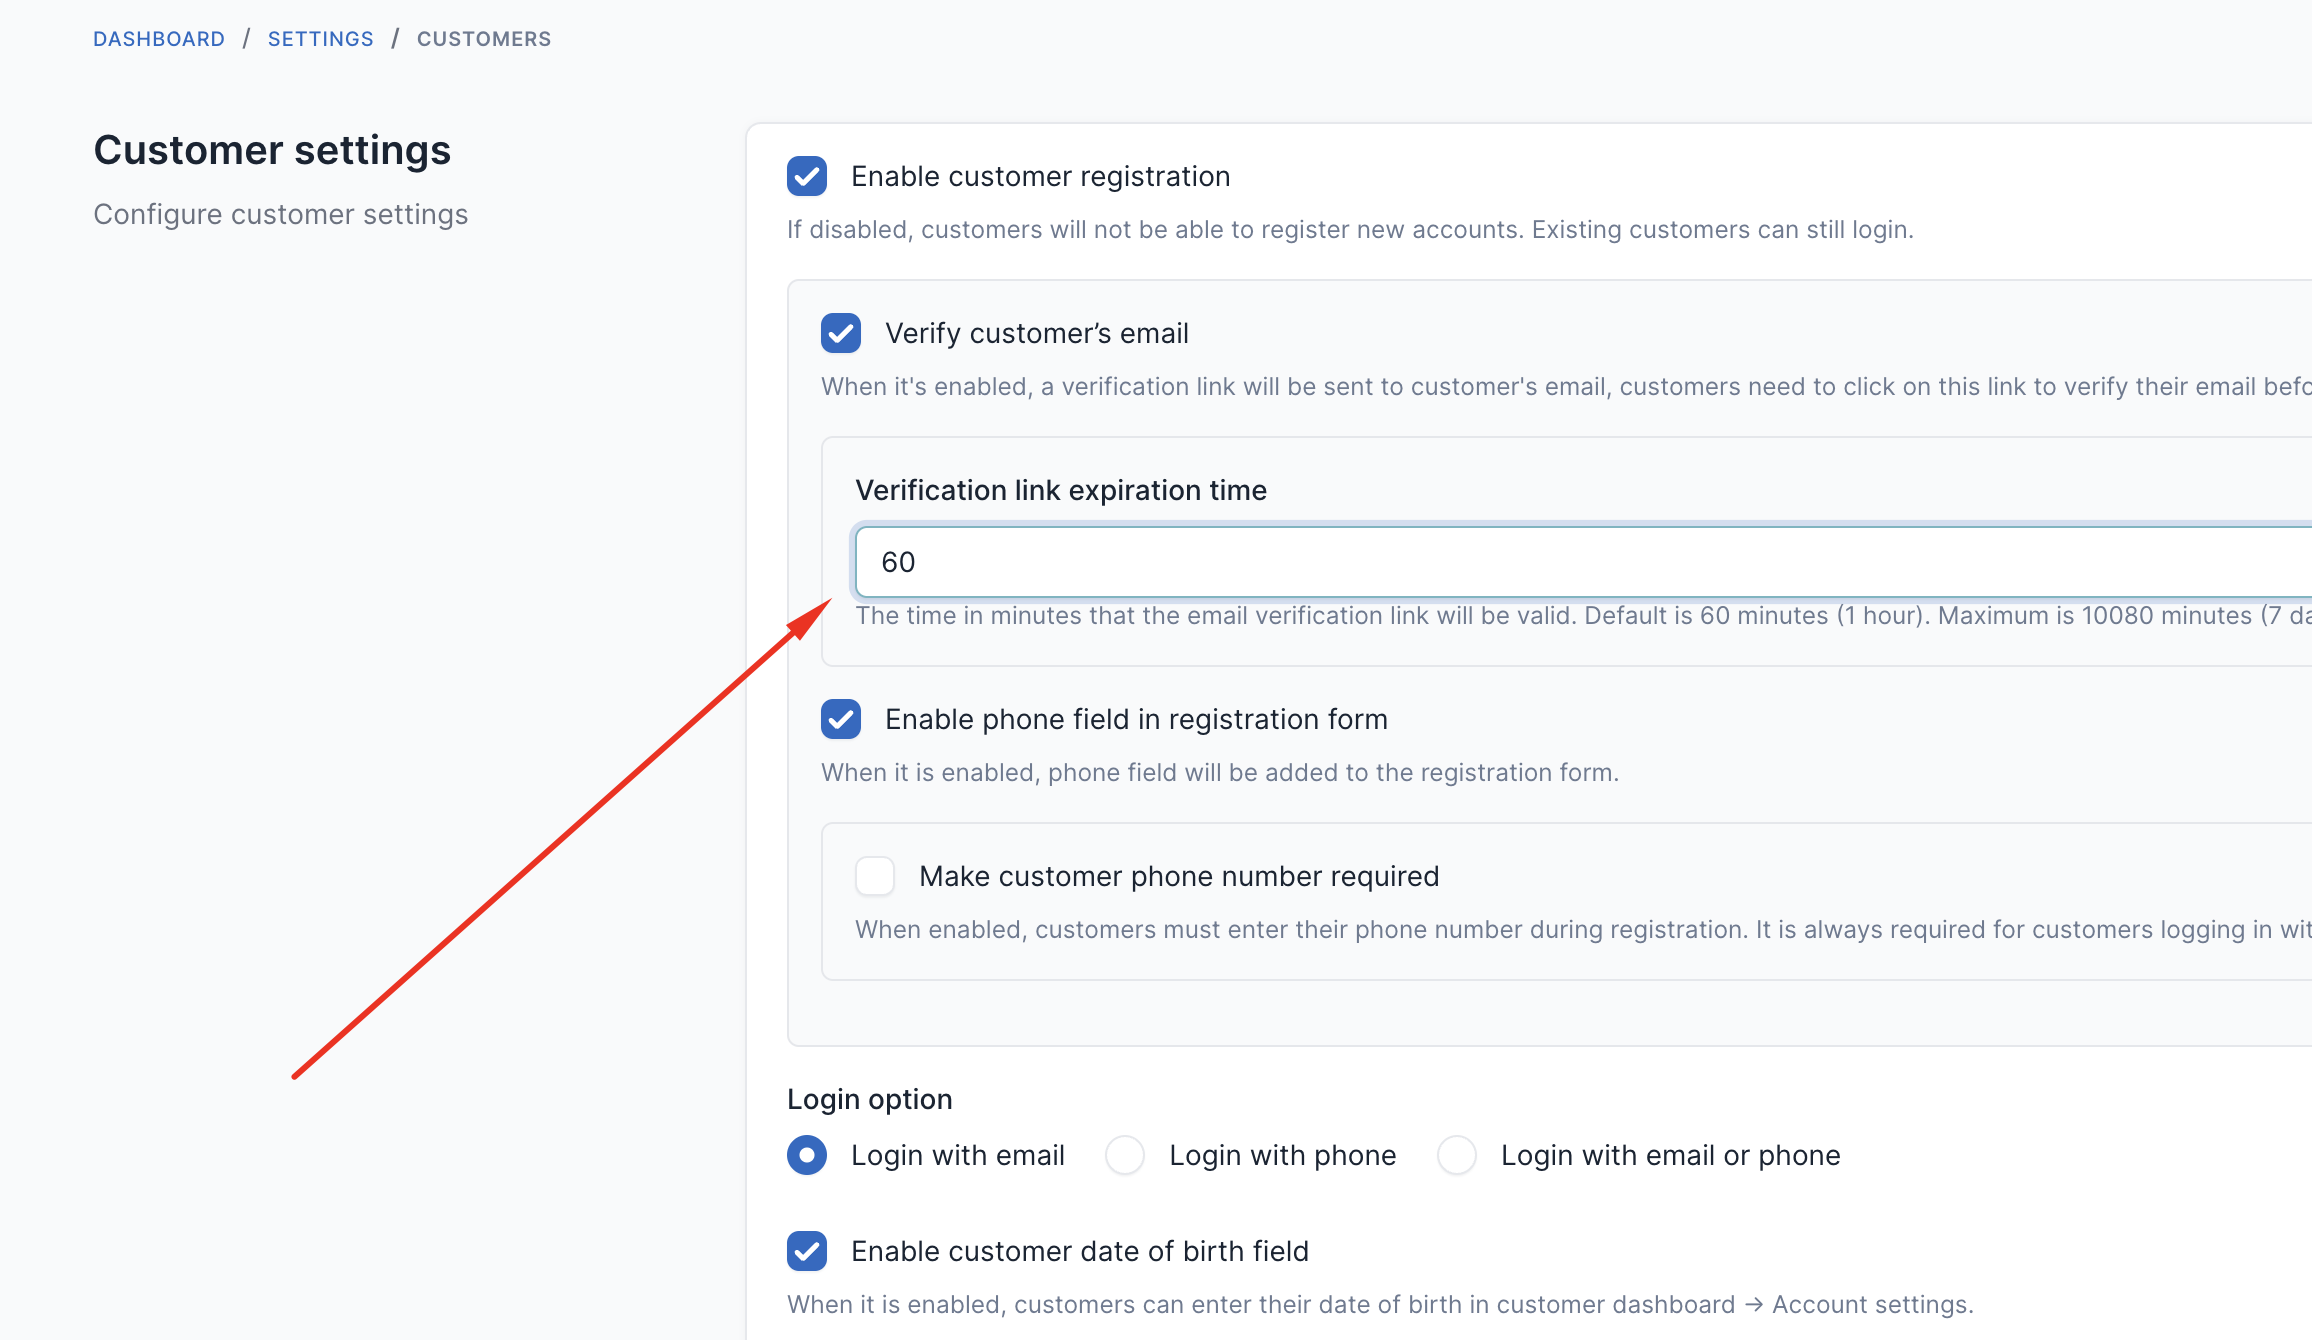This screenshot has width=2312, height=1340.
Task: Click the Login with email label text
Action: click(x=958, y=1155)
